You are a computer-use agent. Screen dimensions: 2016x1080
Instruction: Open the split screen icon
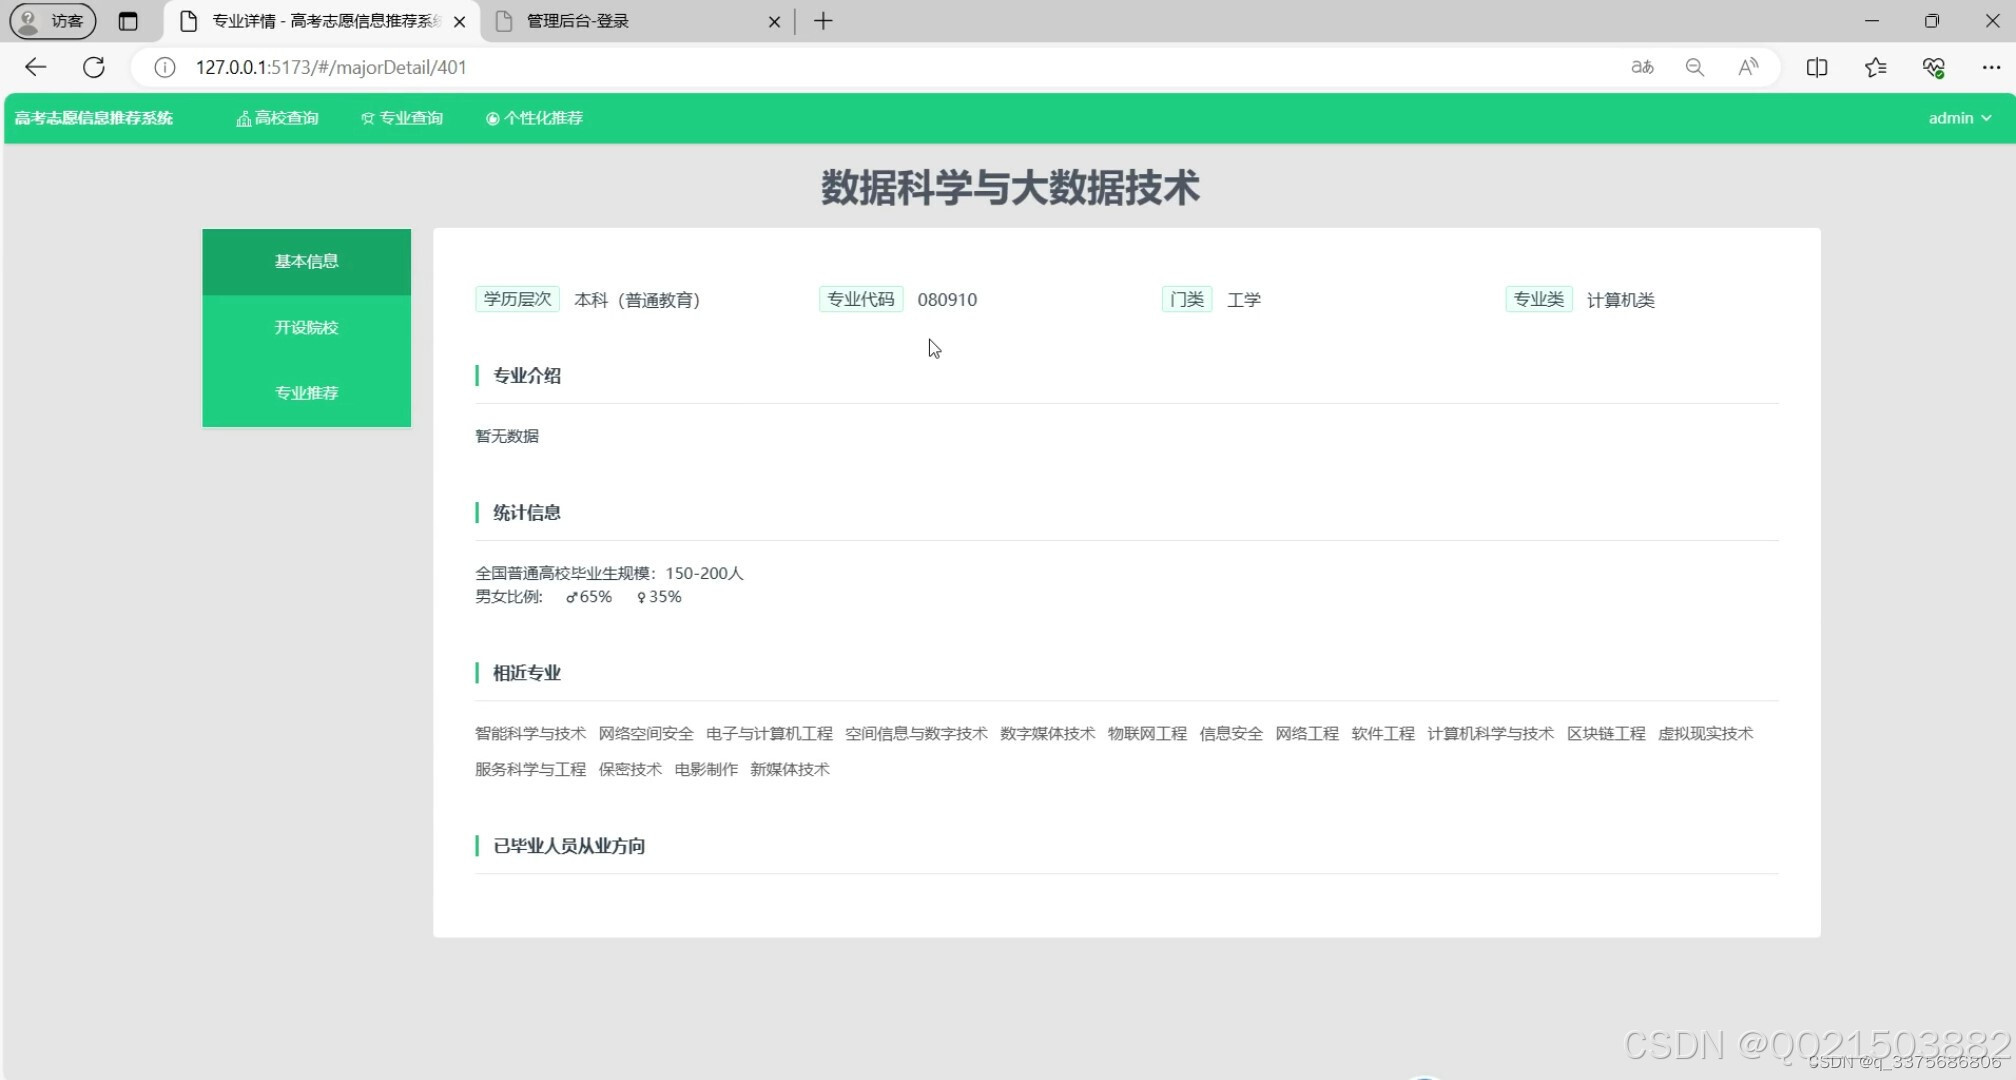pos(1817,67)
